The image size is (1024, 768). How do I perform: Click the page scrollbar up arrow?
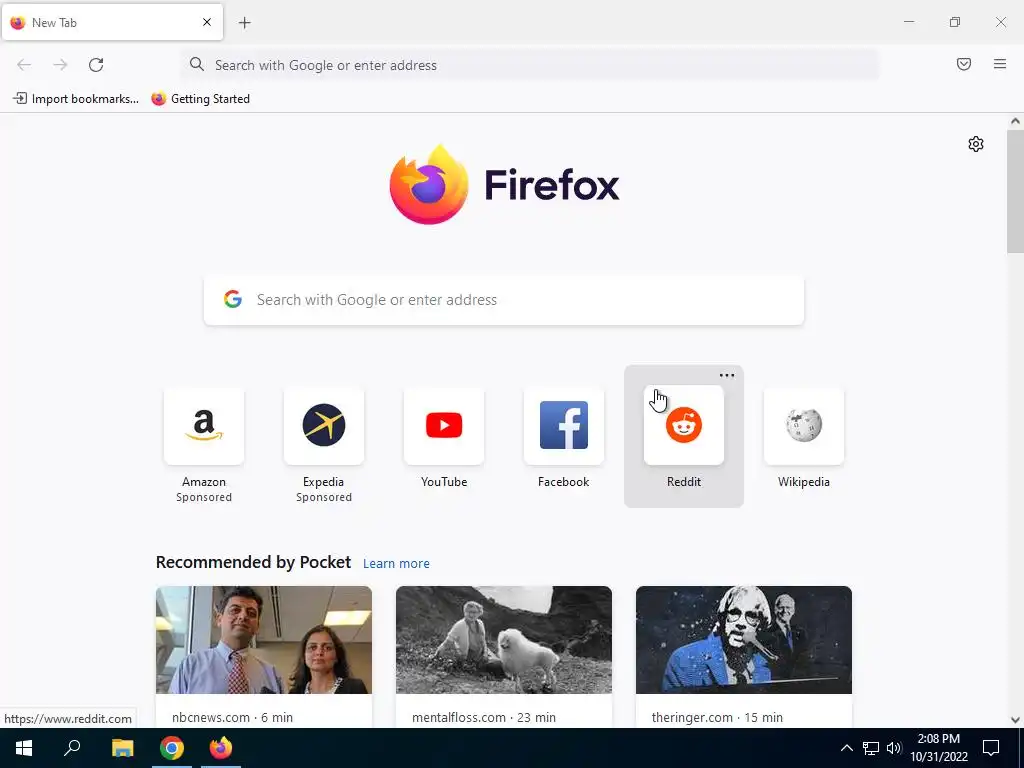[x=1015, y=121]
